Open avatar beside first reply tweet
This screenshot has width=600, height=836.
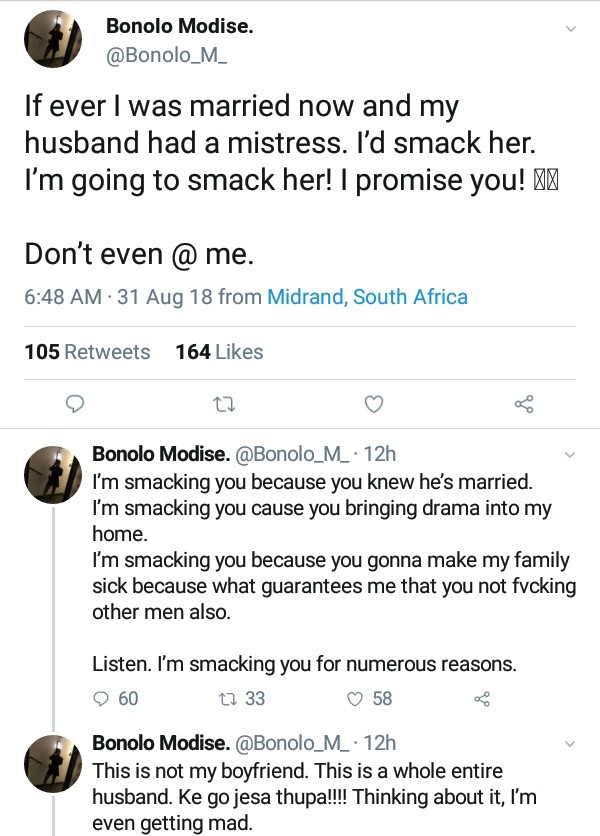point(52,476)
